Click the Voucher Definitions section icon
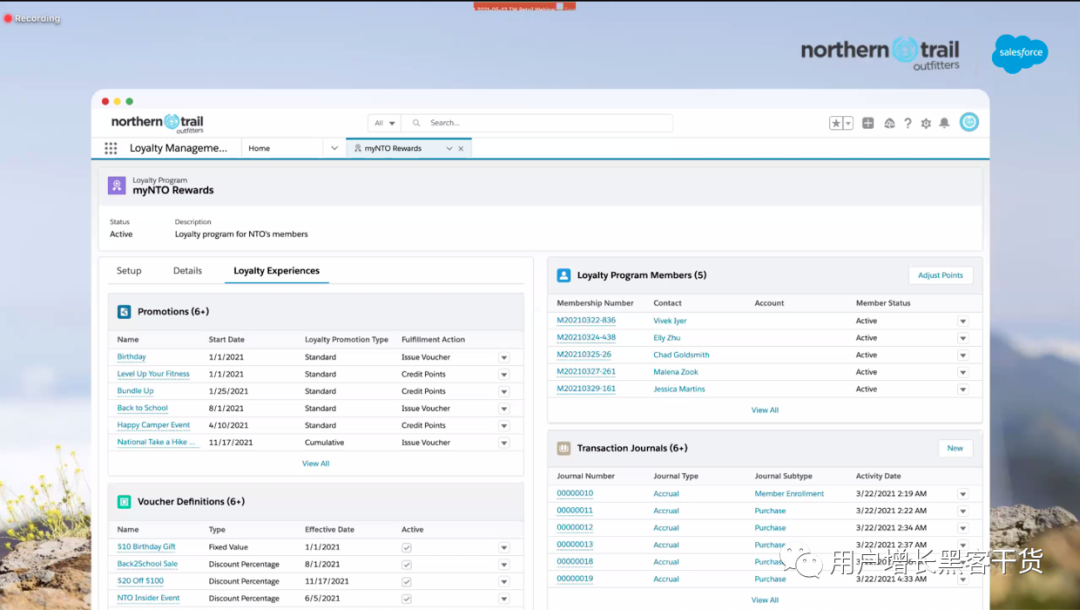The width and height of the screenshot is (1080, 610). (124, 502)
